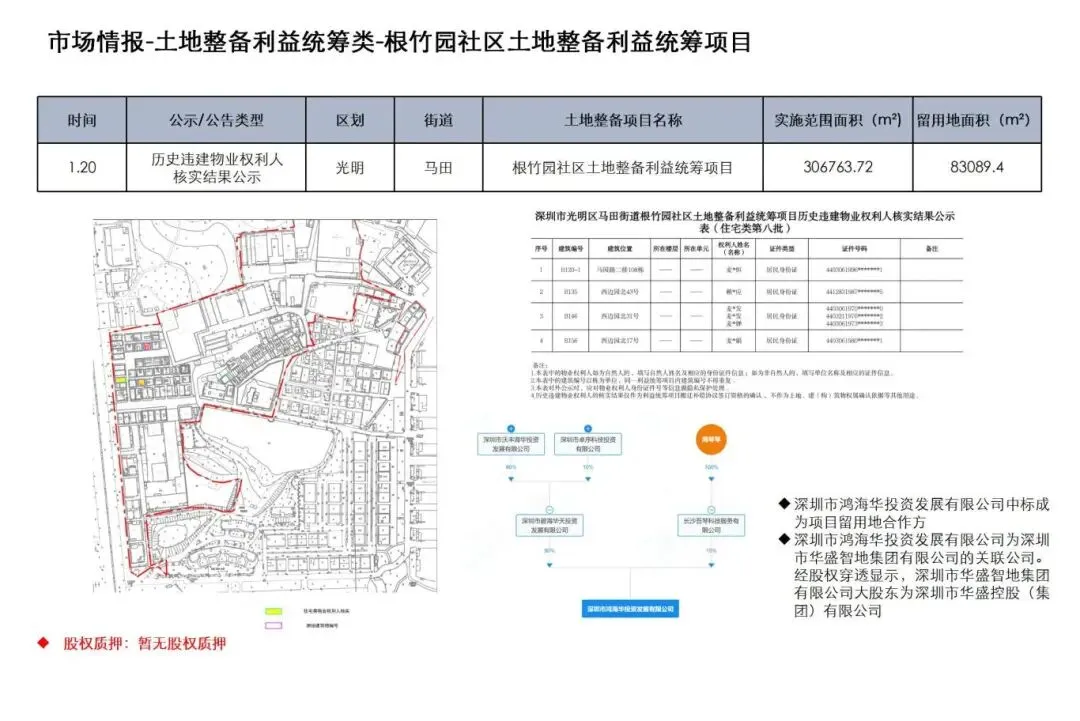Select the orange circular person node
Viewport: 1080px width, 721px height.
tap(711, 439)
